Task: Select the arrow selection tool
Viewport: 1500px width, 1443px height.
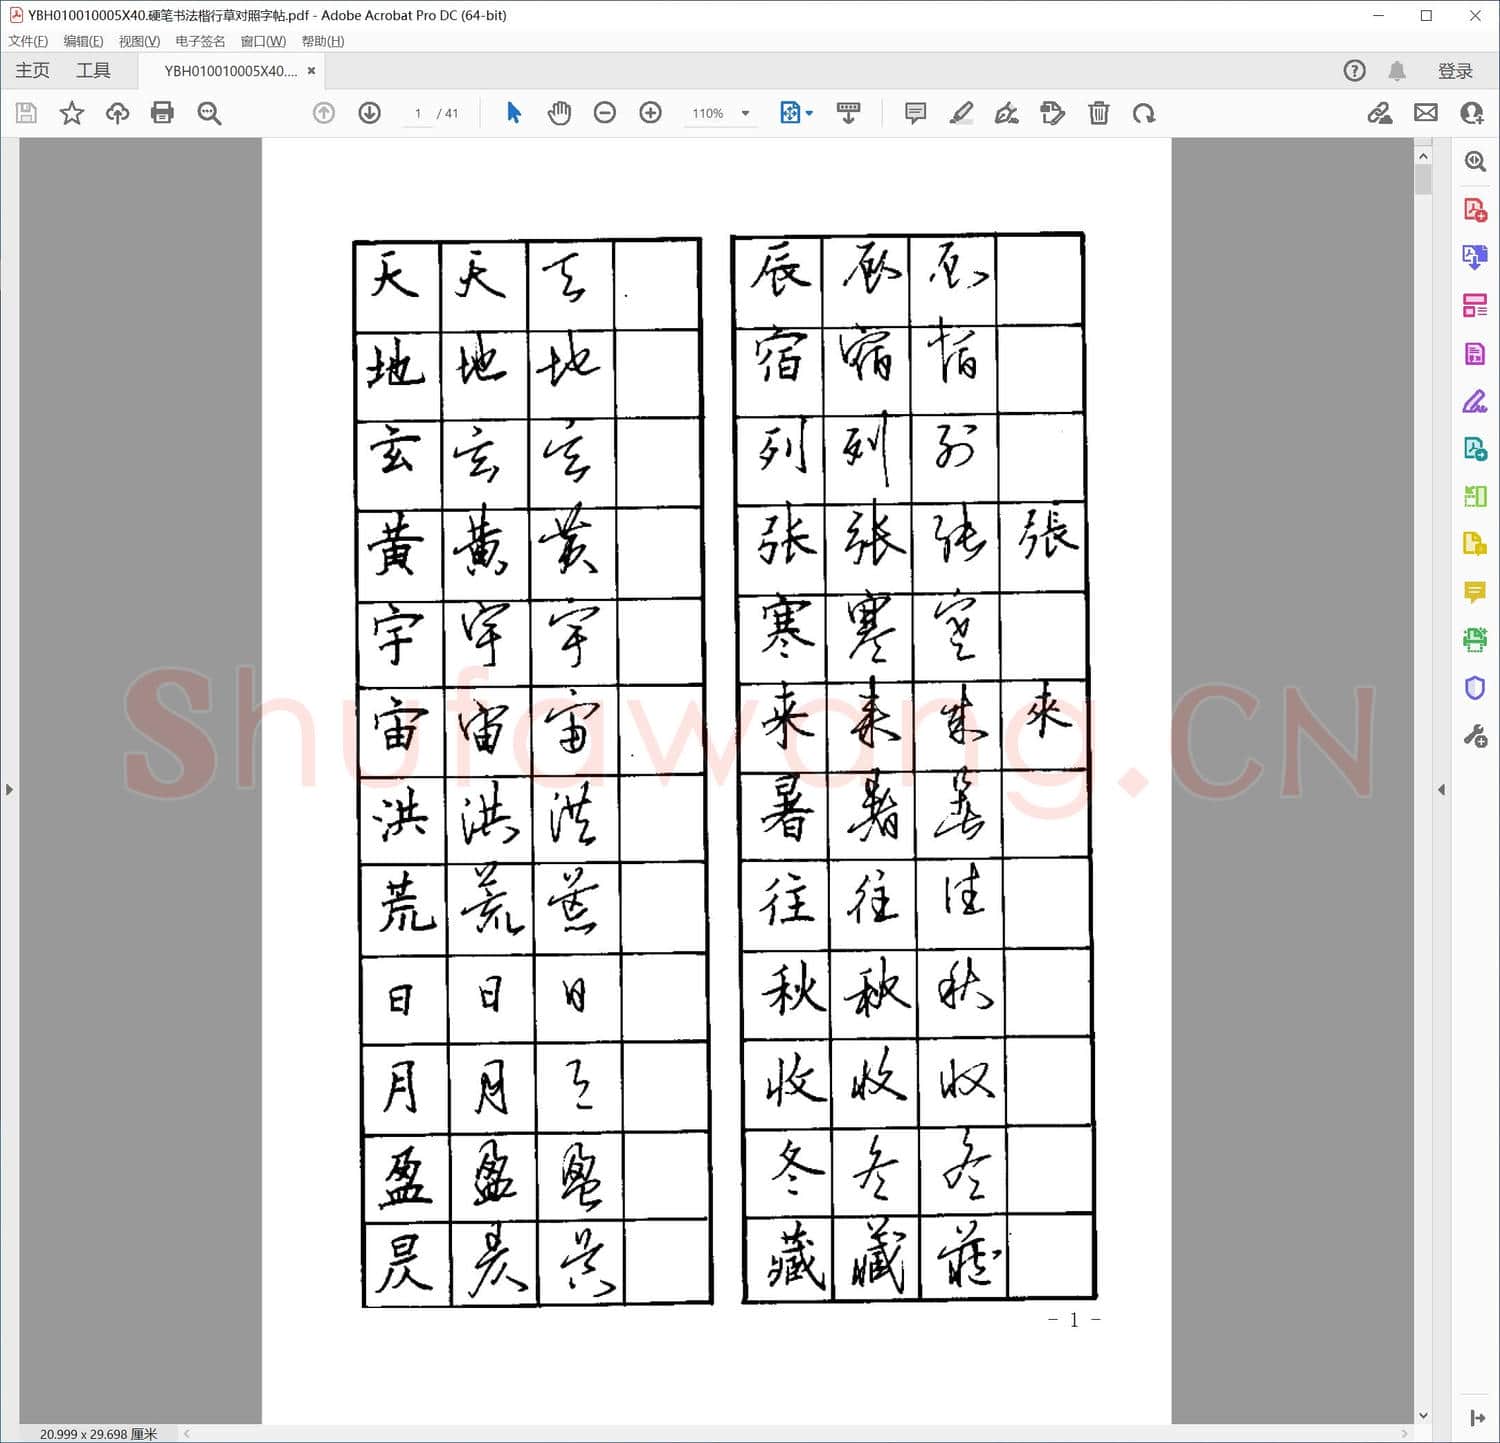Action: coord(514,113)
